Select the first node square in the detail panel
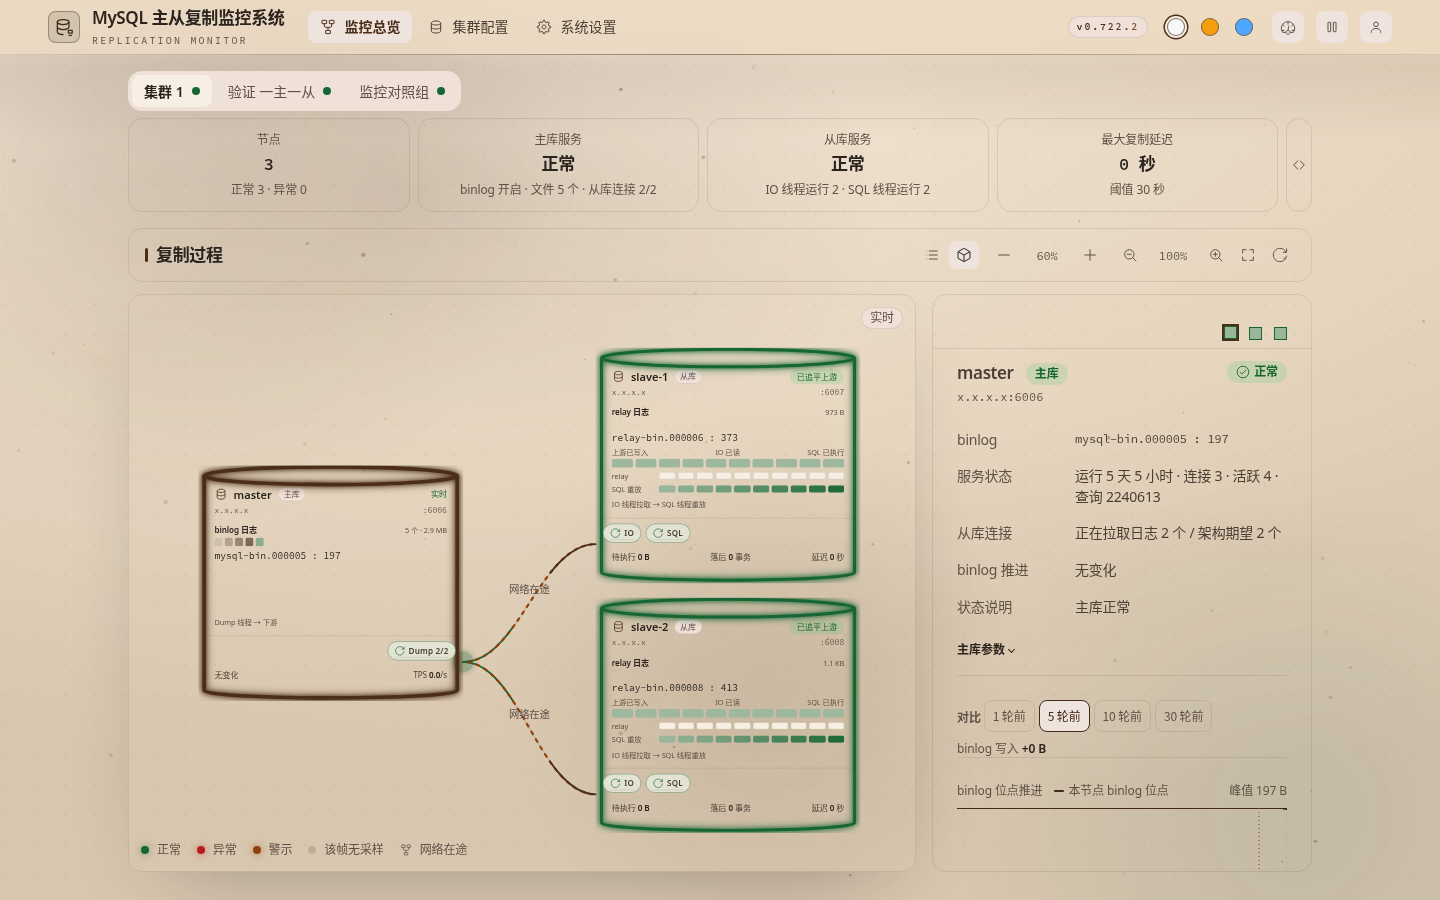Screen dimensions: 1440x900 click(x=1231, y=333)
